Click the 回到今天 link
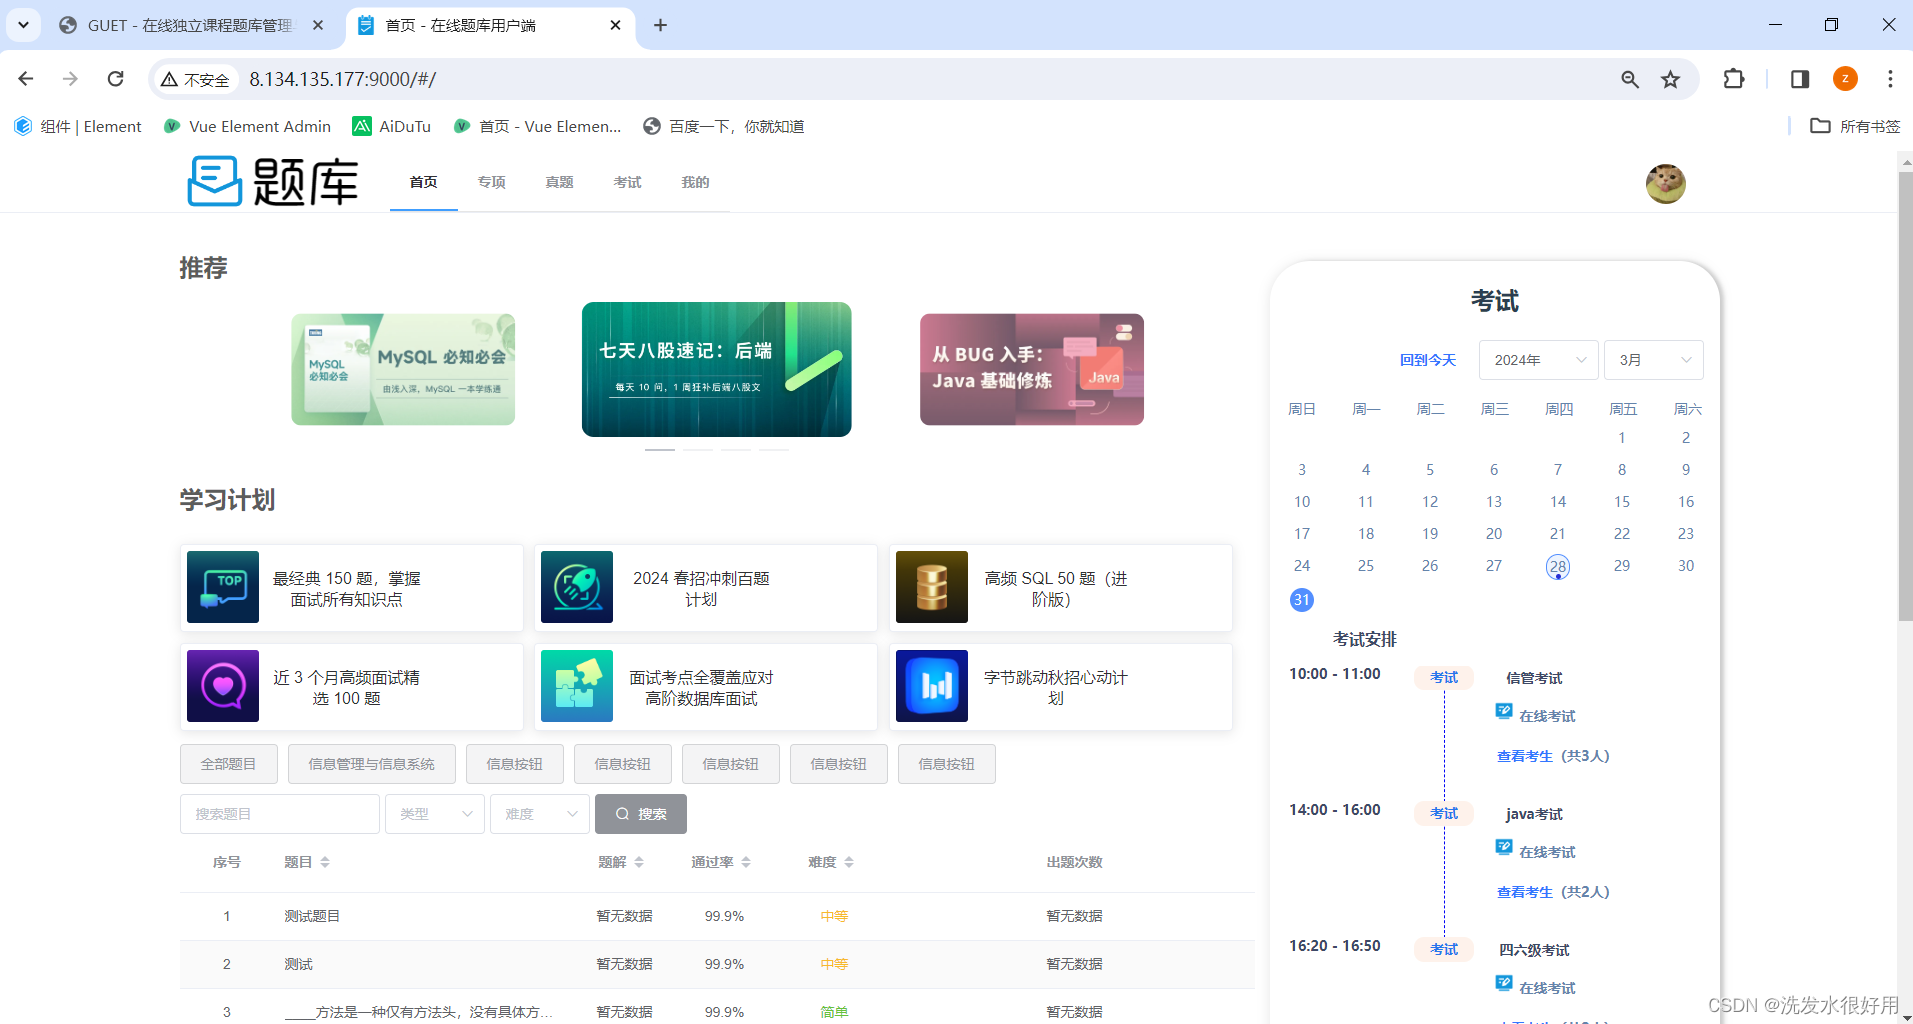The image size is (1913, 1024). click(1427, 360)
